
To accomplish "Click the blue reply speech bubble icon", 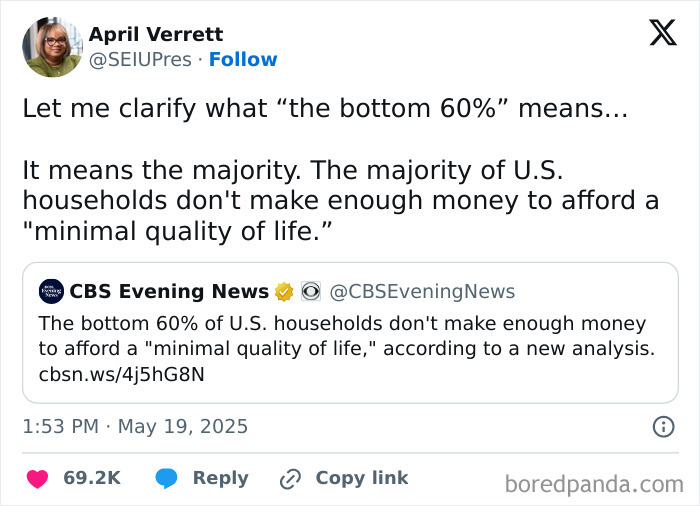I will coord(167,479).
